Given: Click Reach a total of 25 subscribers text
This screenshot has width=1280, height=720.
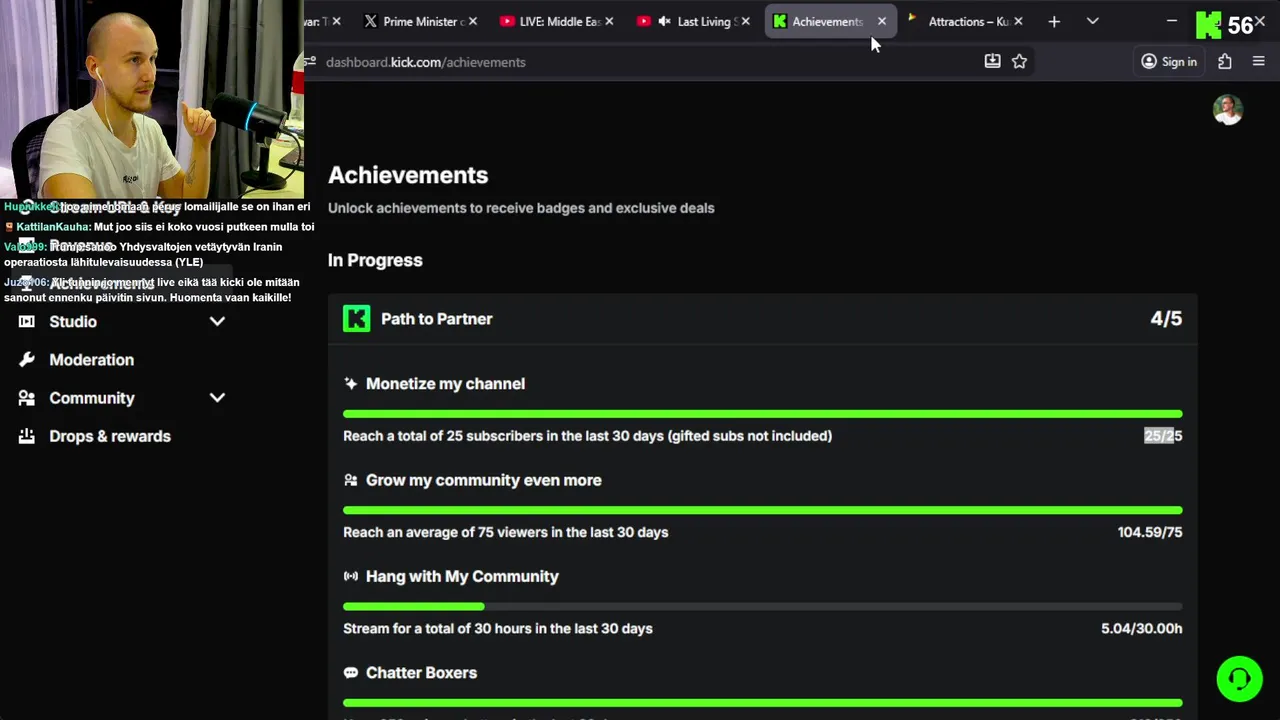Looking at the screenshot, I should [x=587, y=435].
